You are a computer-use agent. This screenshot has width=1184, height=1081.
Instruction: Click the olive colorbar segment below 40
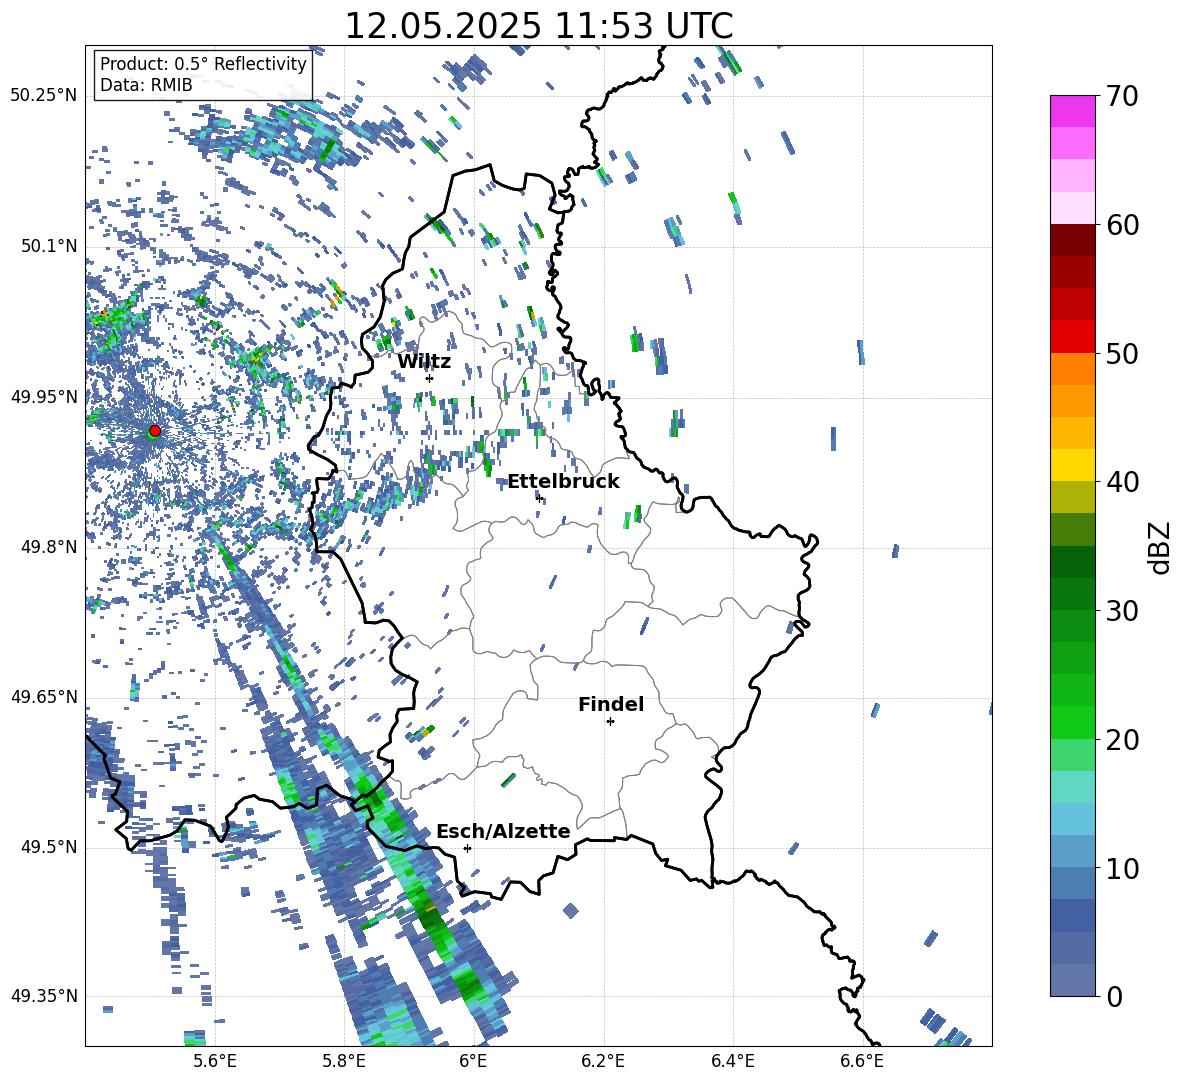1072,497
